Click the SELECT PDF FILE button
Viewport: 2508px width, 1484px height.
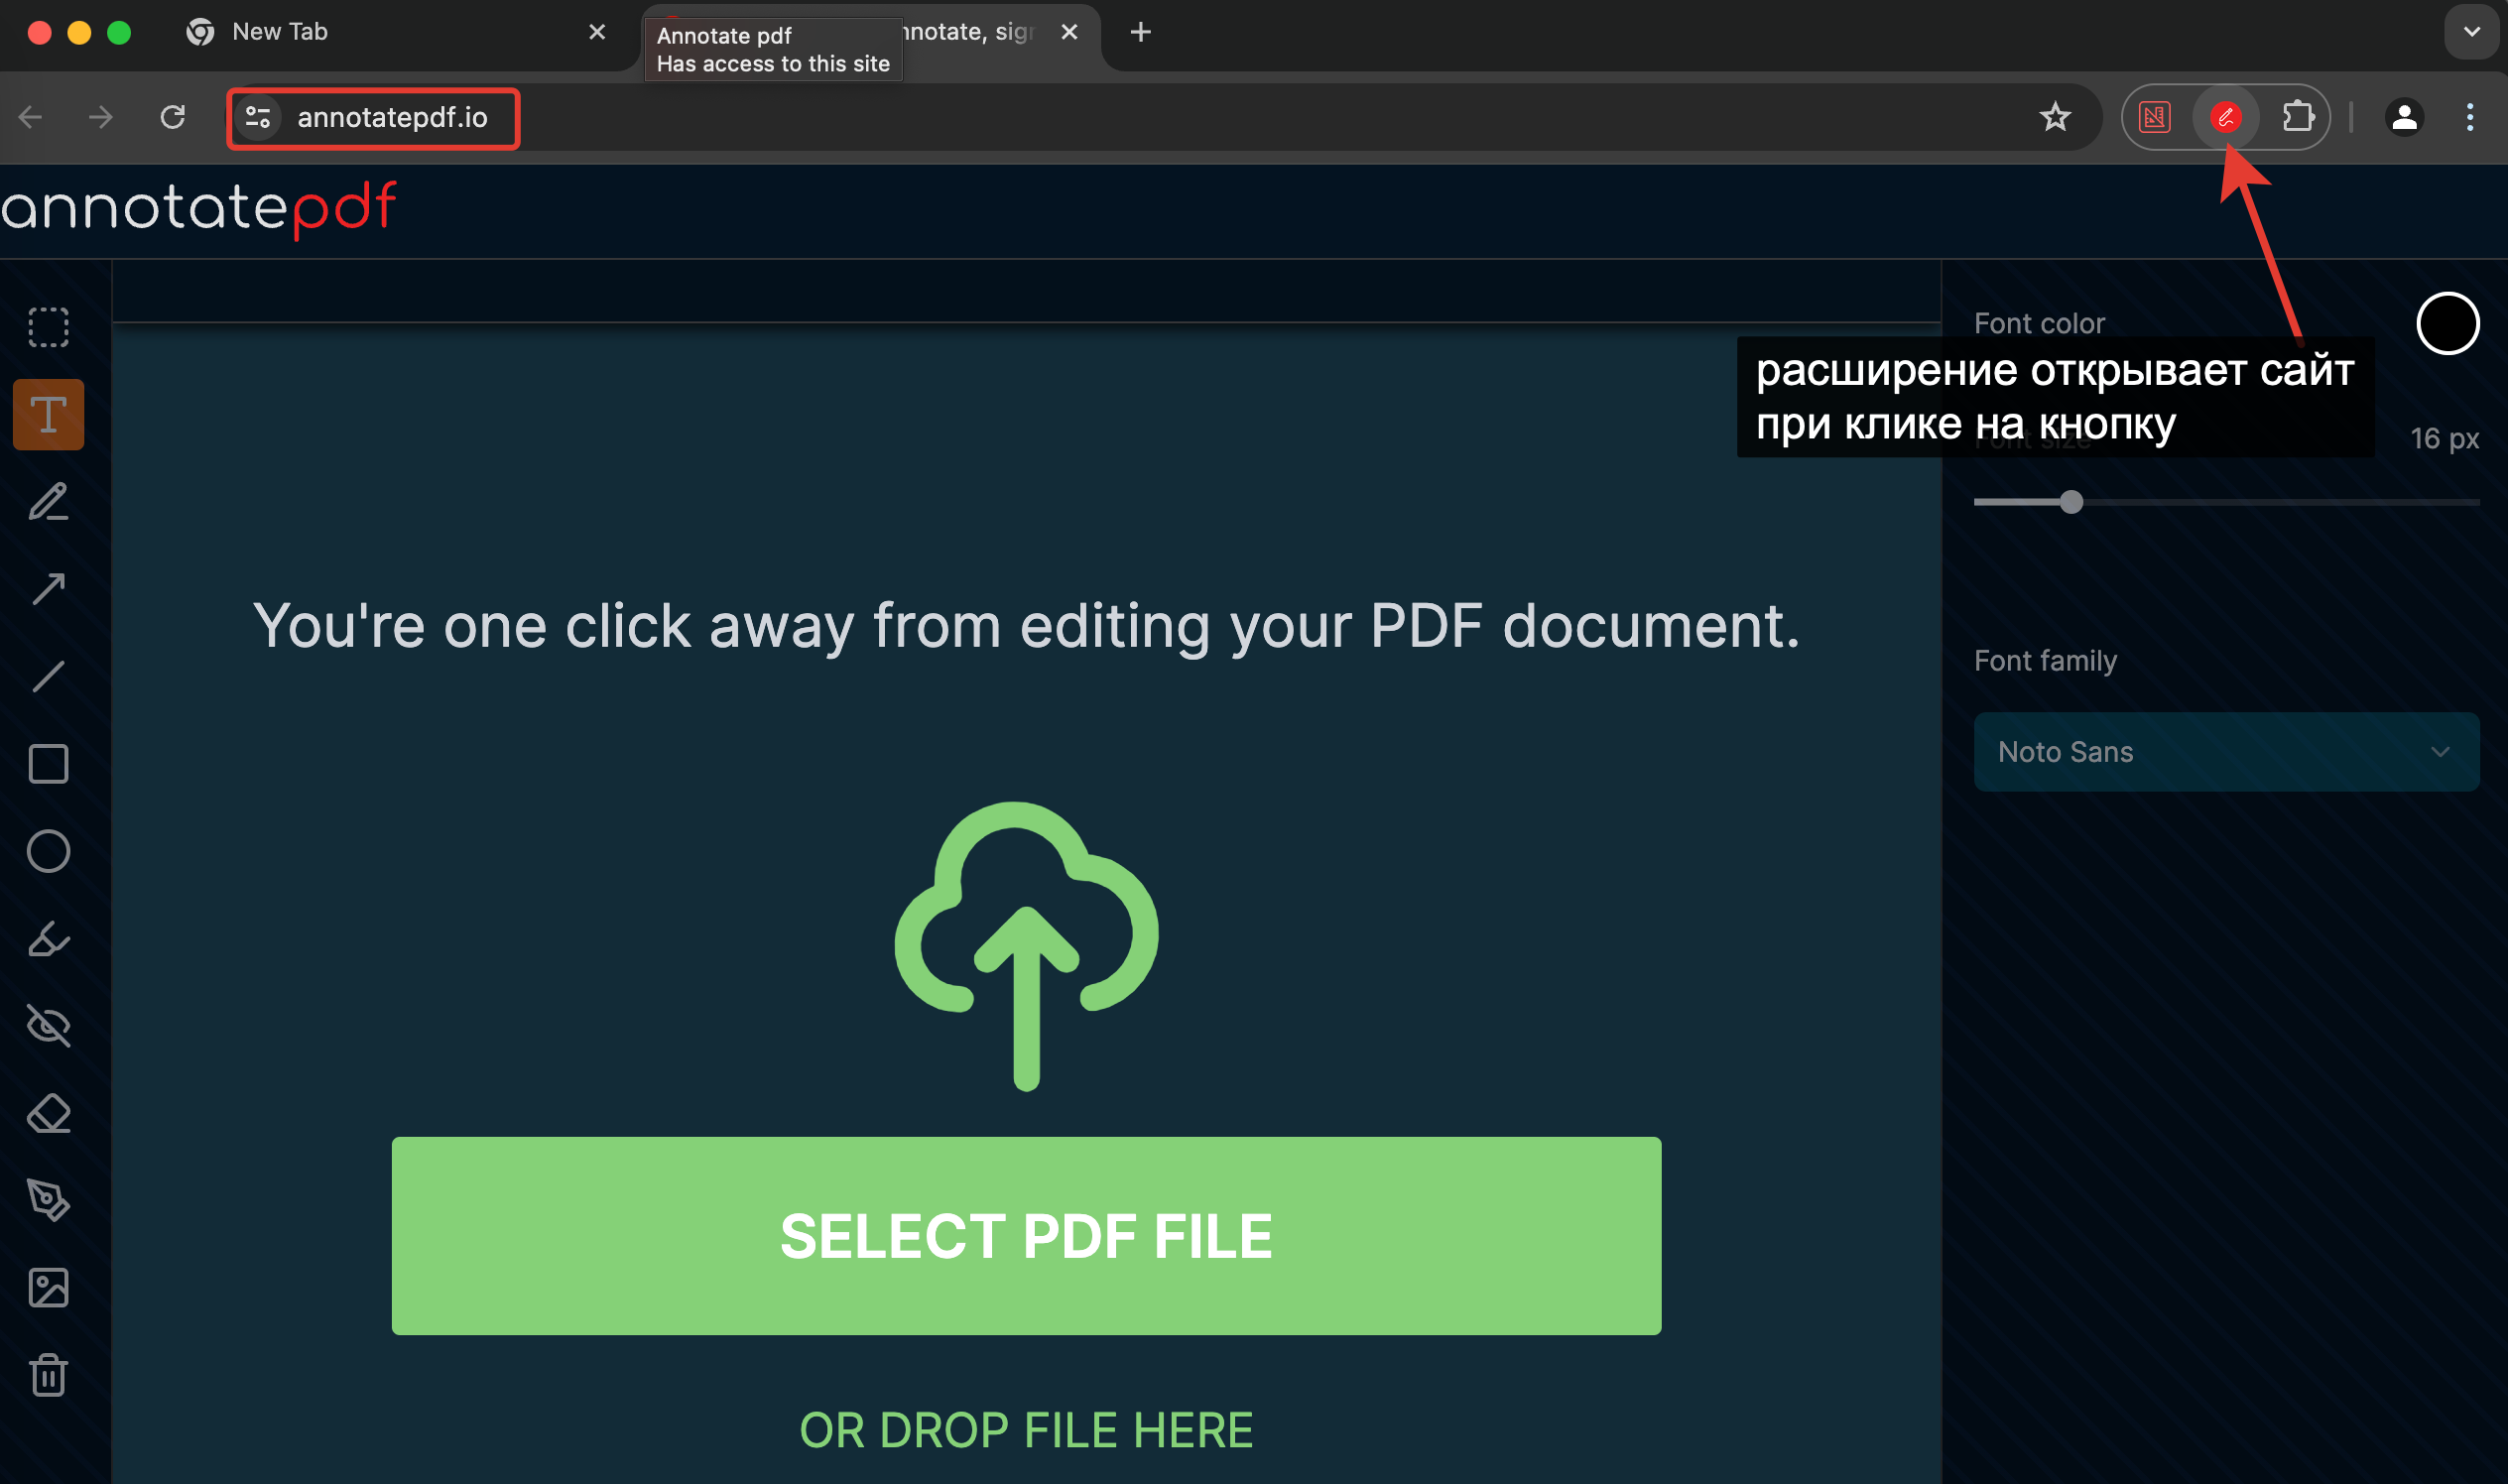point(1025,1236)
